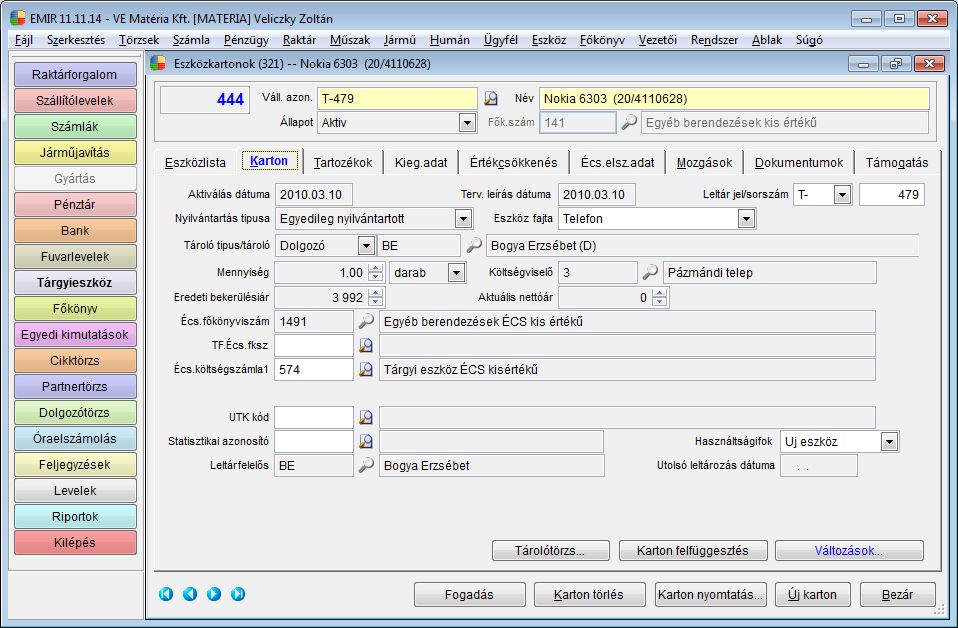Click Név field Nokia 6303
Viewport: 958px width, 628px height.
(734, 98)
